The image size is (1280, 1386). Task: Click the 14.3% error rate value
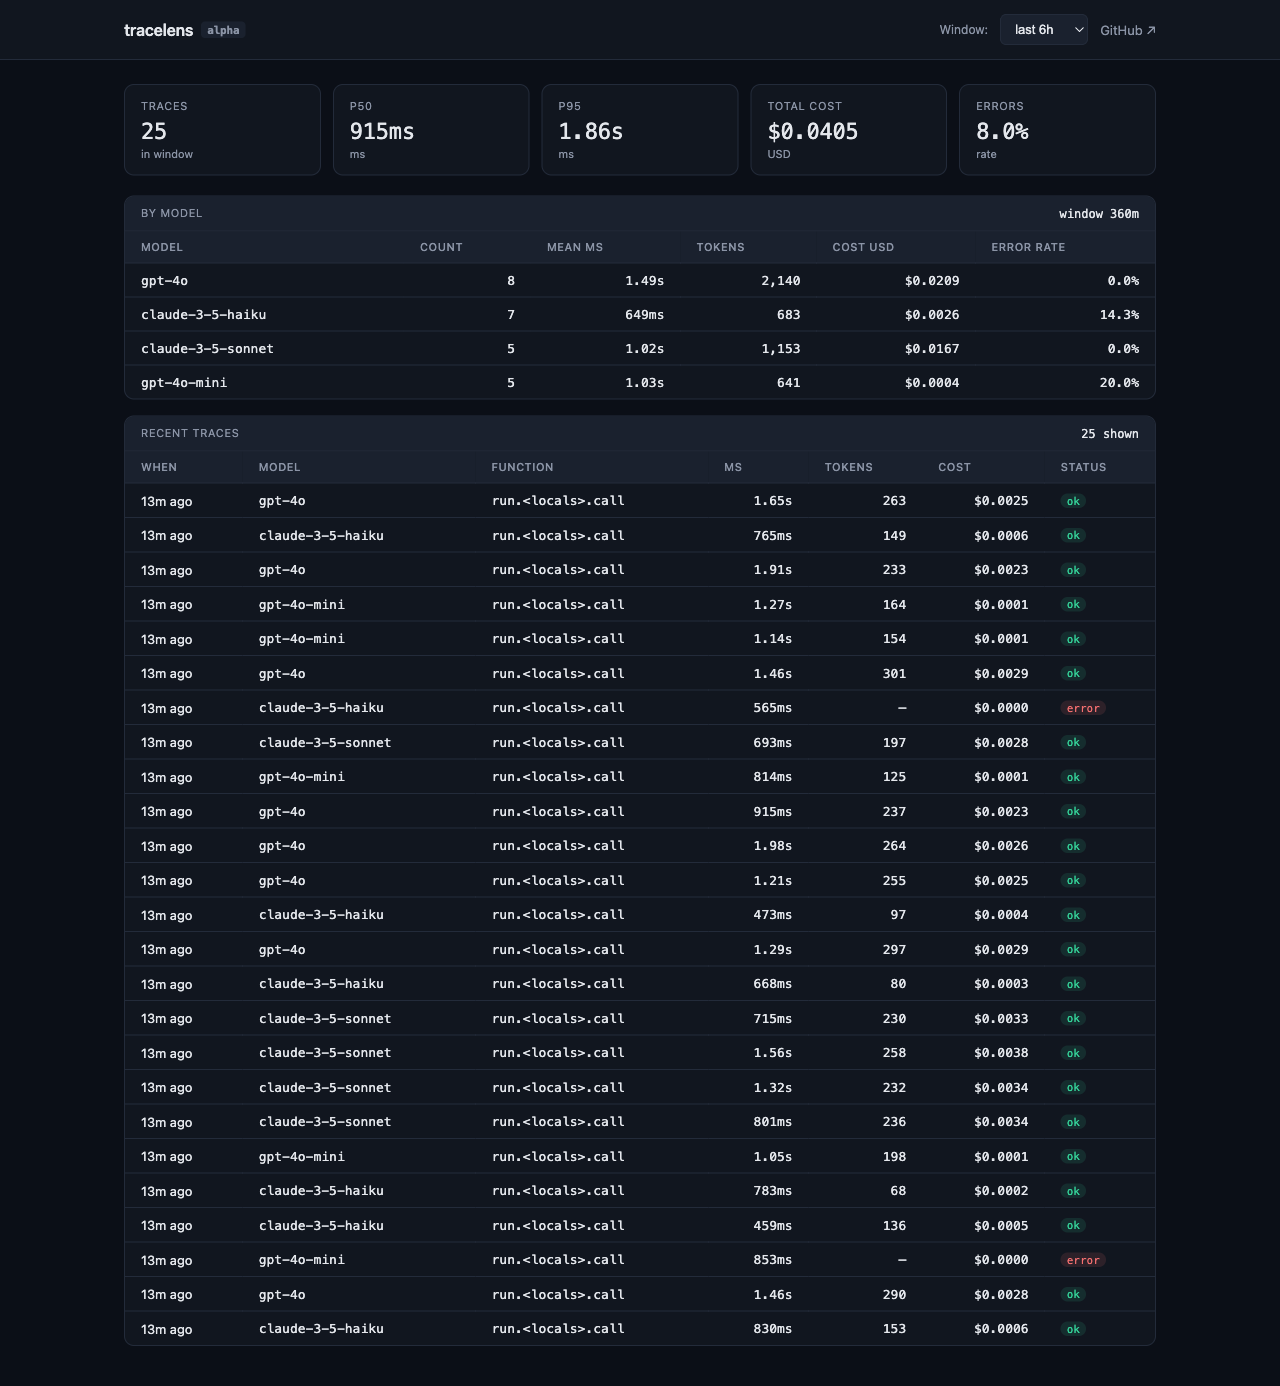[x=1119, y=315]
